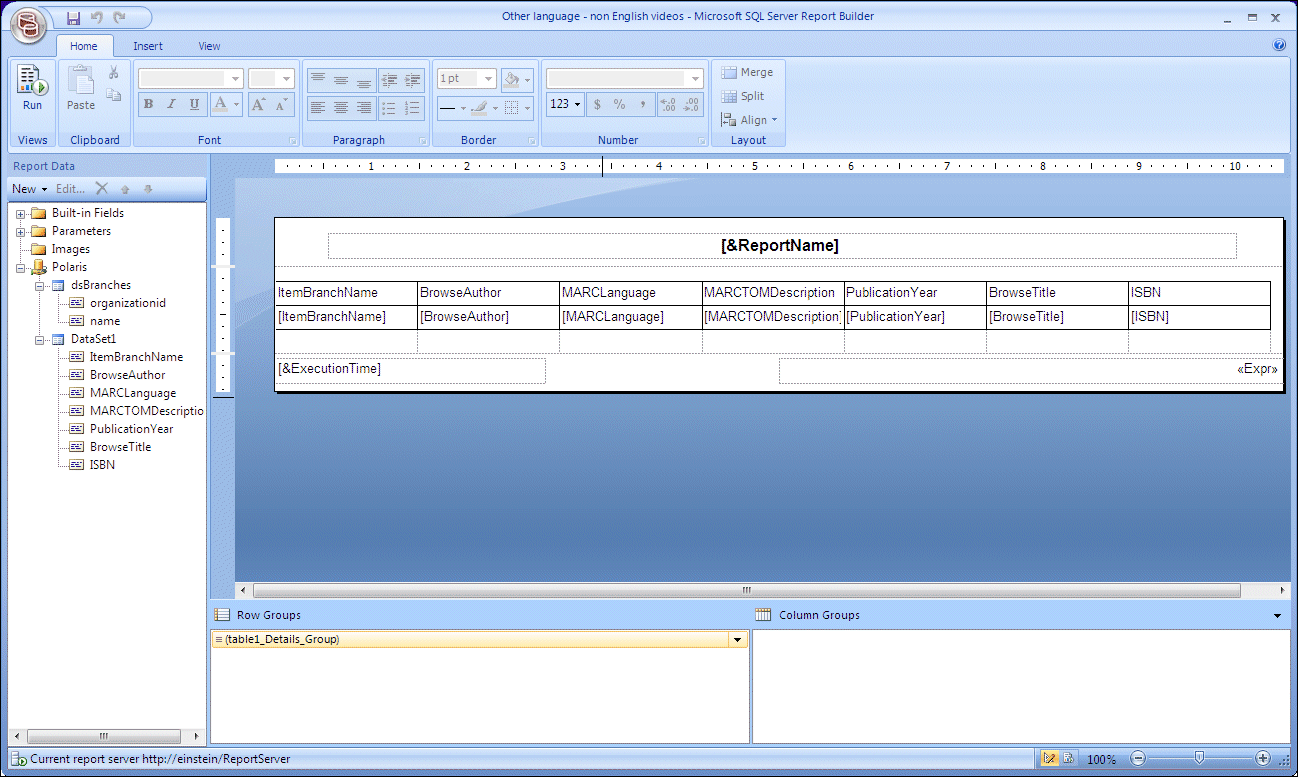1298x777 pixels.
Task: Click the zoom in plus icon
Action: coord(1263,759)
